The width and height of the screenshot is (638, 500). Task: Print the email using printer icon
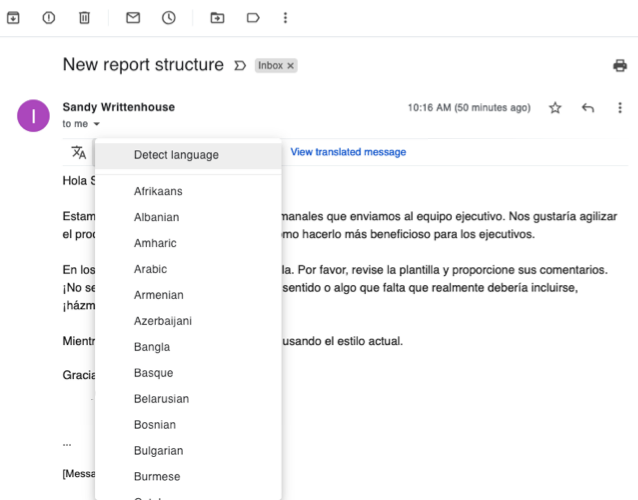click(x=619, y=66)
